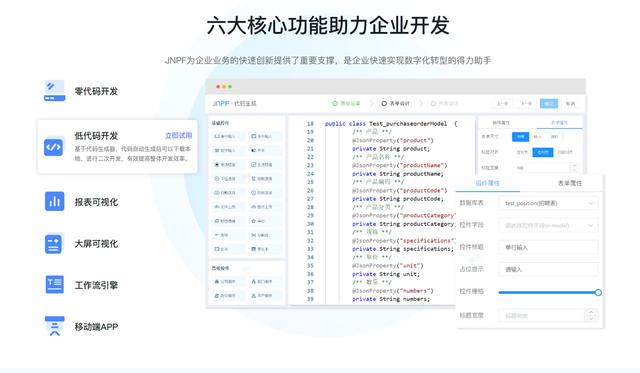This screenshot has height=373, width=640.
Task: Pick the 开关 switch component in the palette
Action: pos(265,151)
